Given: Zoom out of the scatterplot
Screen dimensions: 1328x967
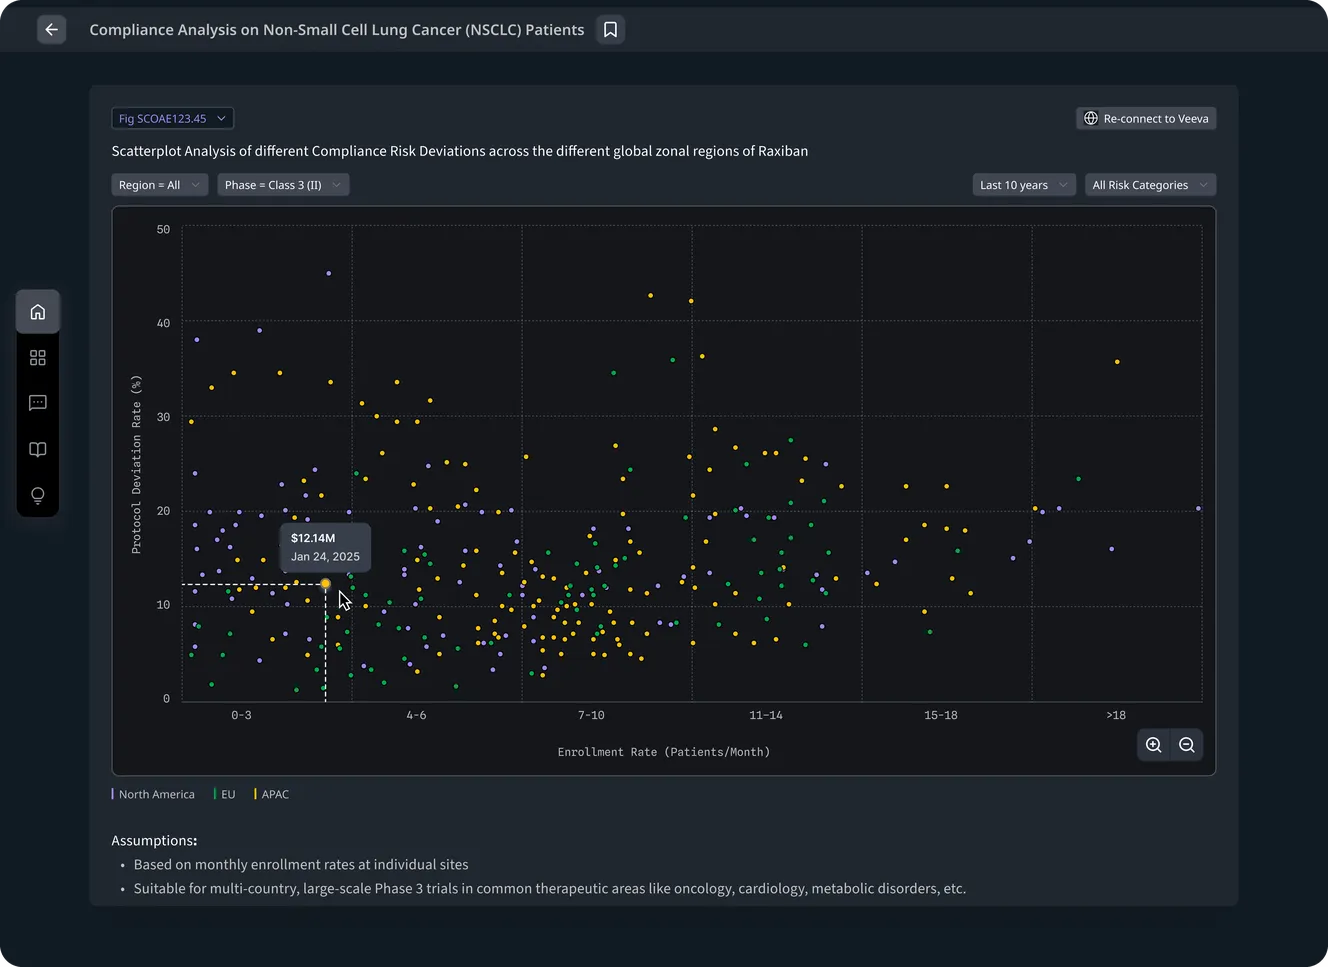Looking at the screenshot, I should coord(1187,745).
